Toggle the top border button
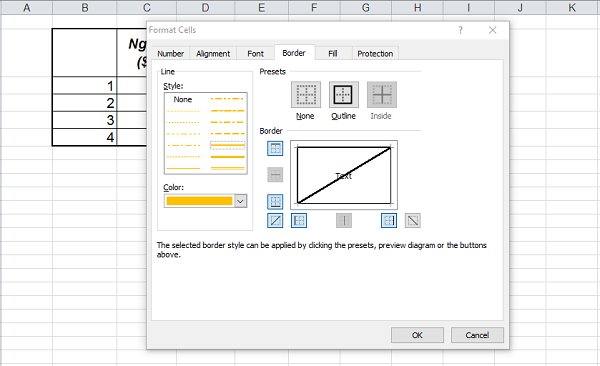 pyautogui.click(x=275, y=149)
